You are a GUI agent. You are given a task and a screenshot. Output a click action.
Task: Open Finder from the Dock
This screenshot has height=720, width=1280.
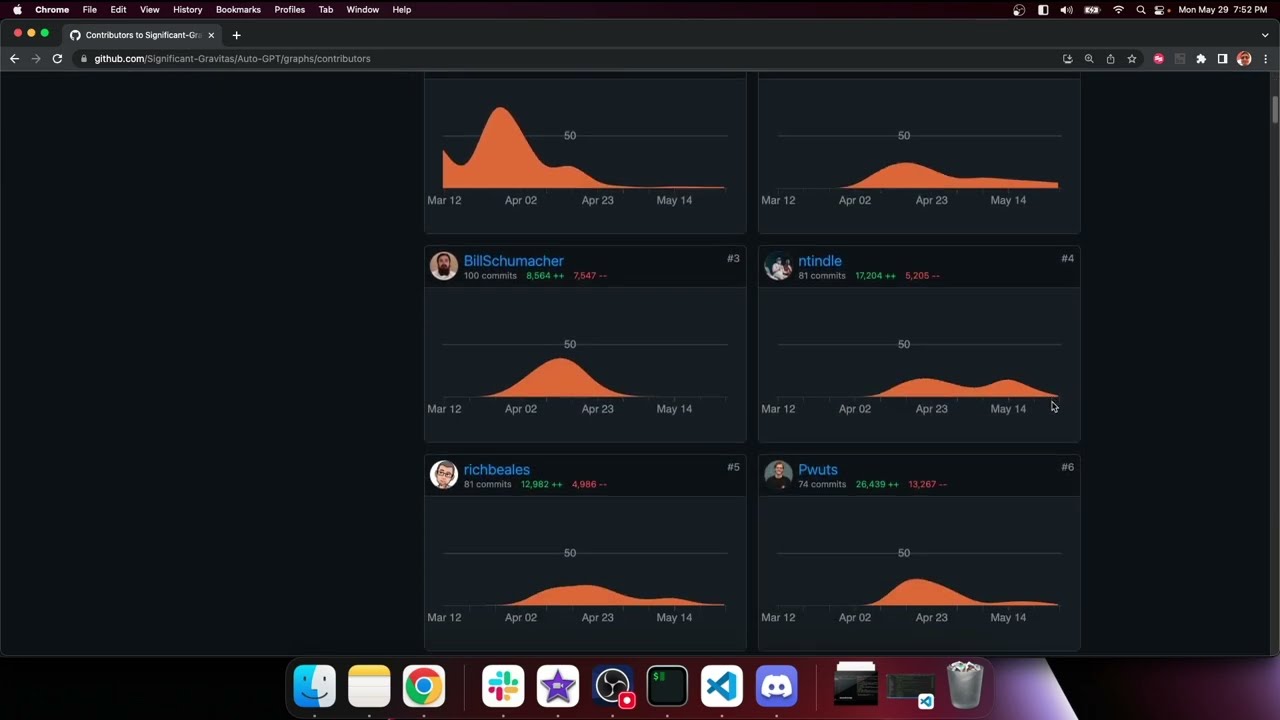tap(315, 687)
